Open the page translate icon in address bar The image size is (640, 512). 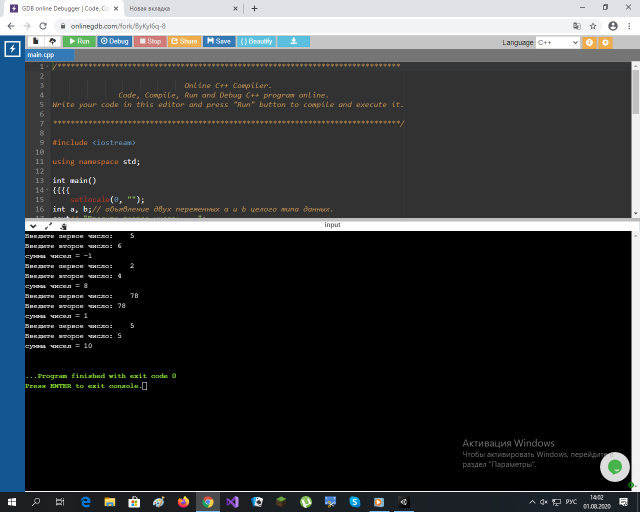(577, 26)
